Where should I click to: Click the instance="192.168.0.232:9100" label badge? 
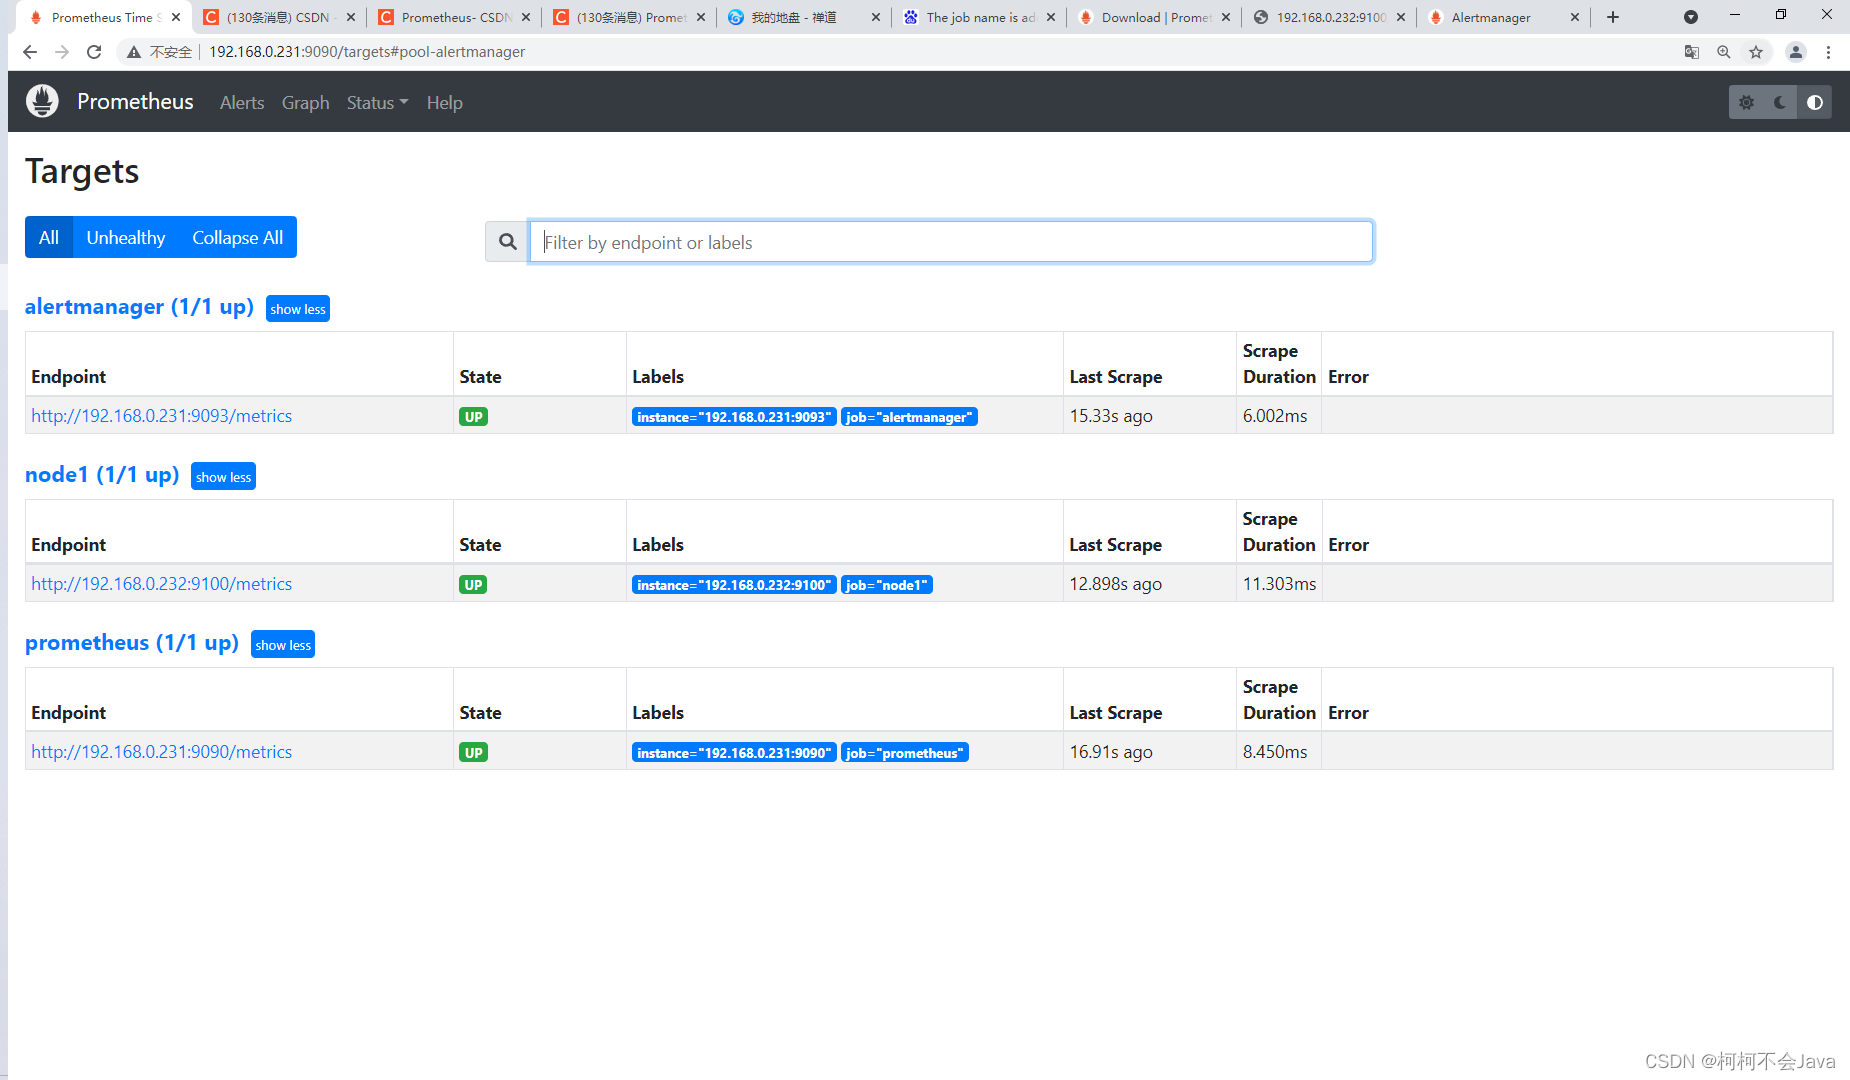click(734, 585)
